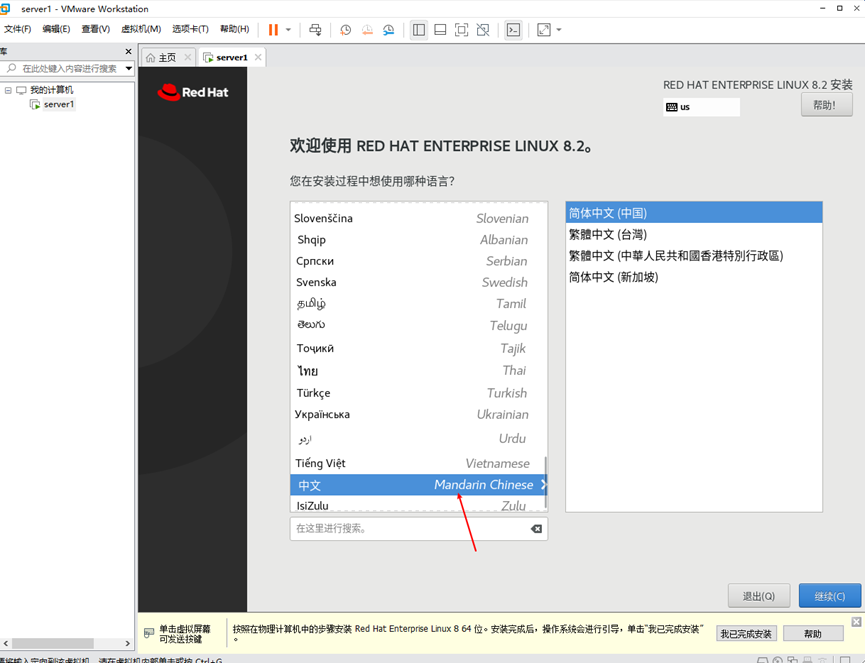Screen dimensions: 865x663
Task: Enter full screen mode icon
Action: (x=461, y=30)
